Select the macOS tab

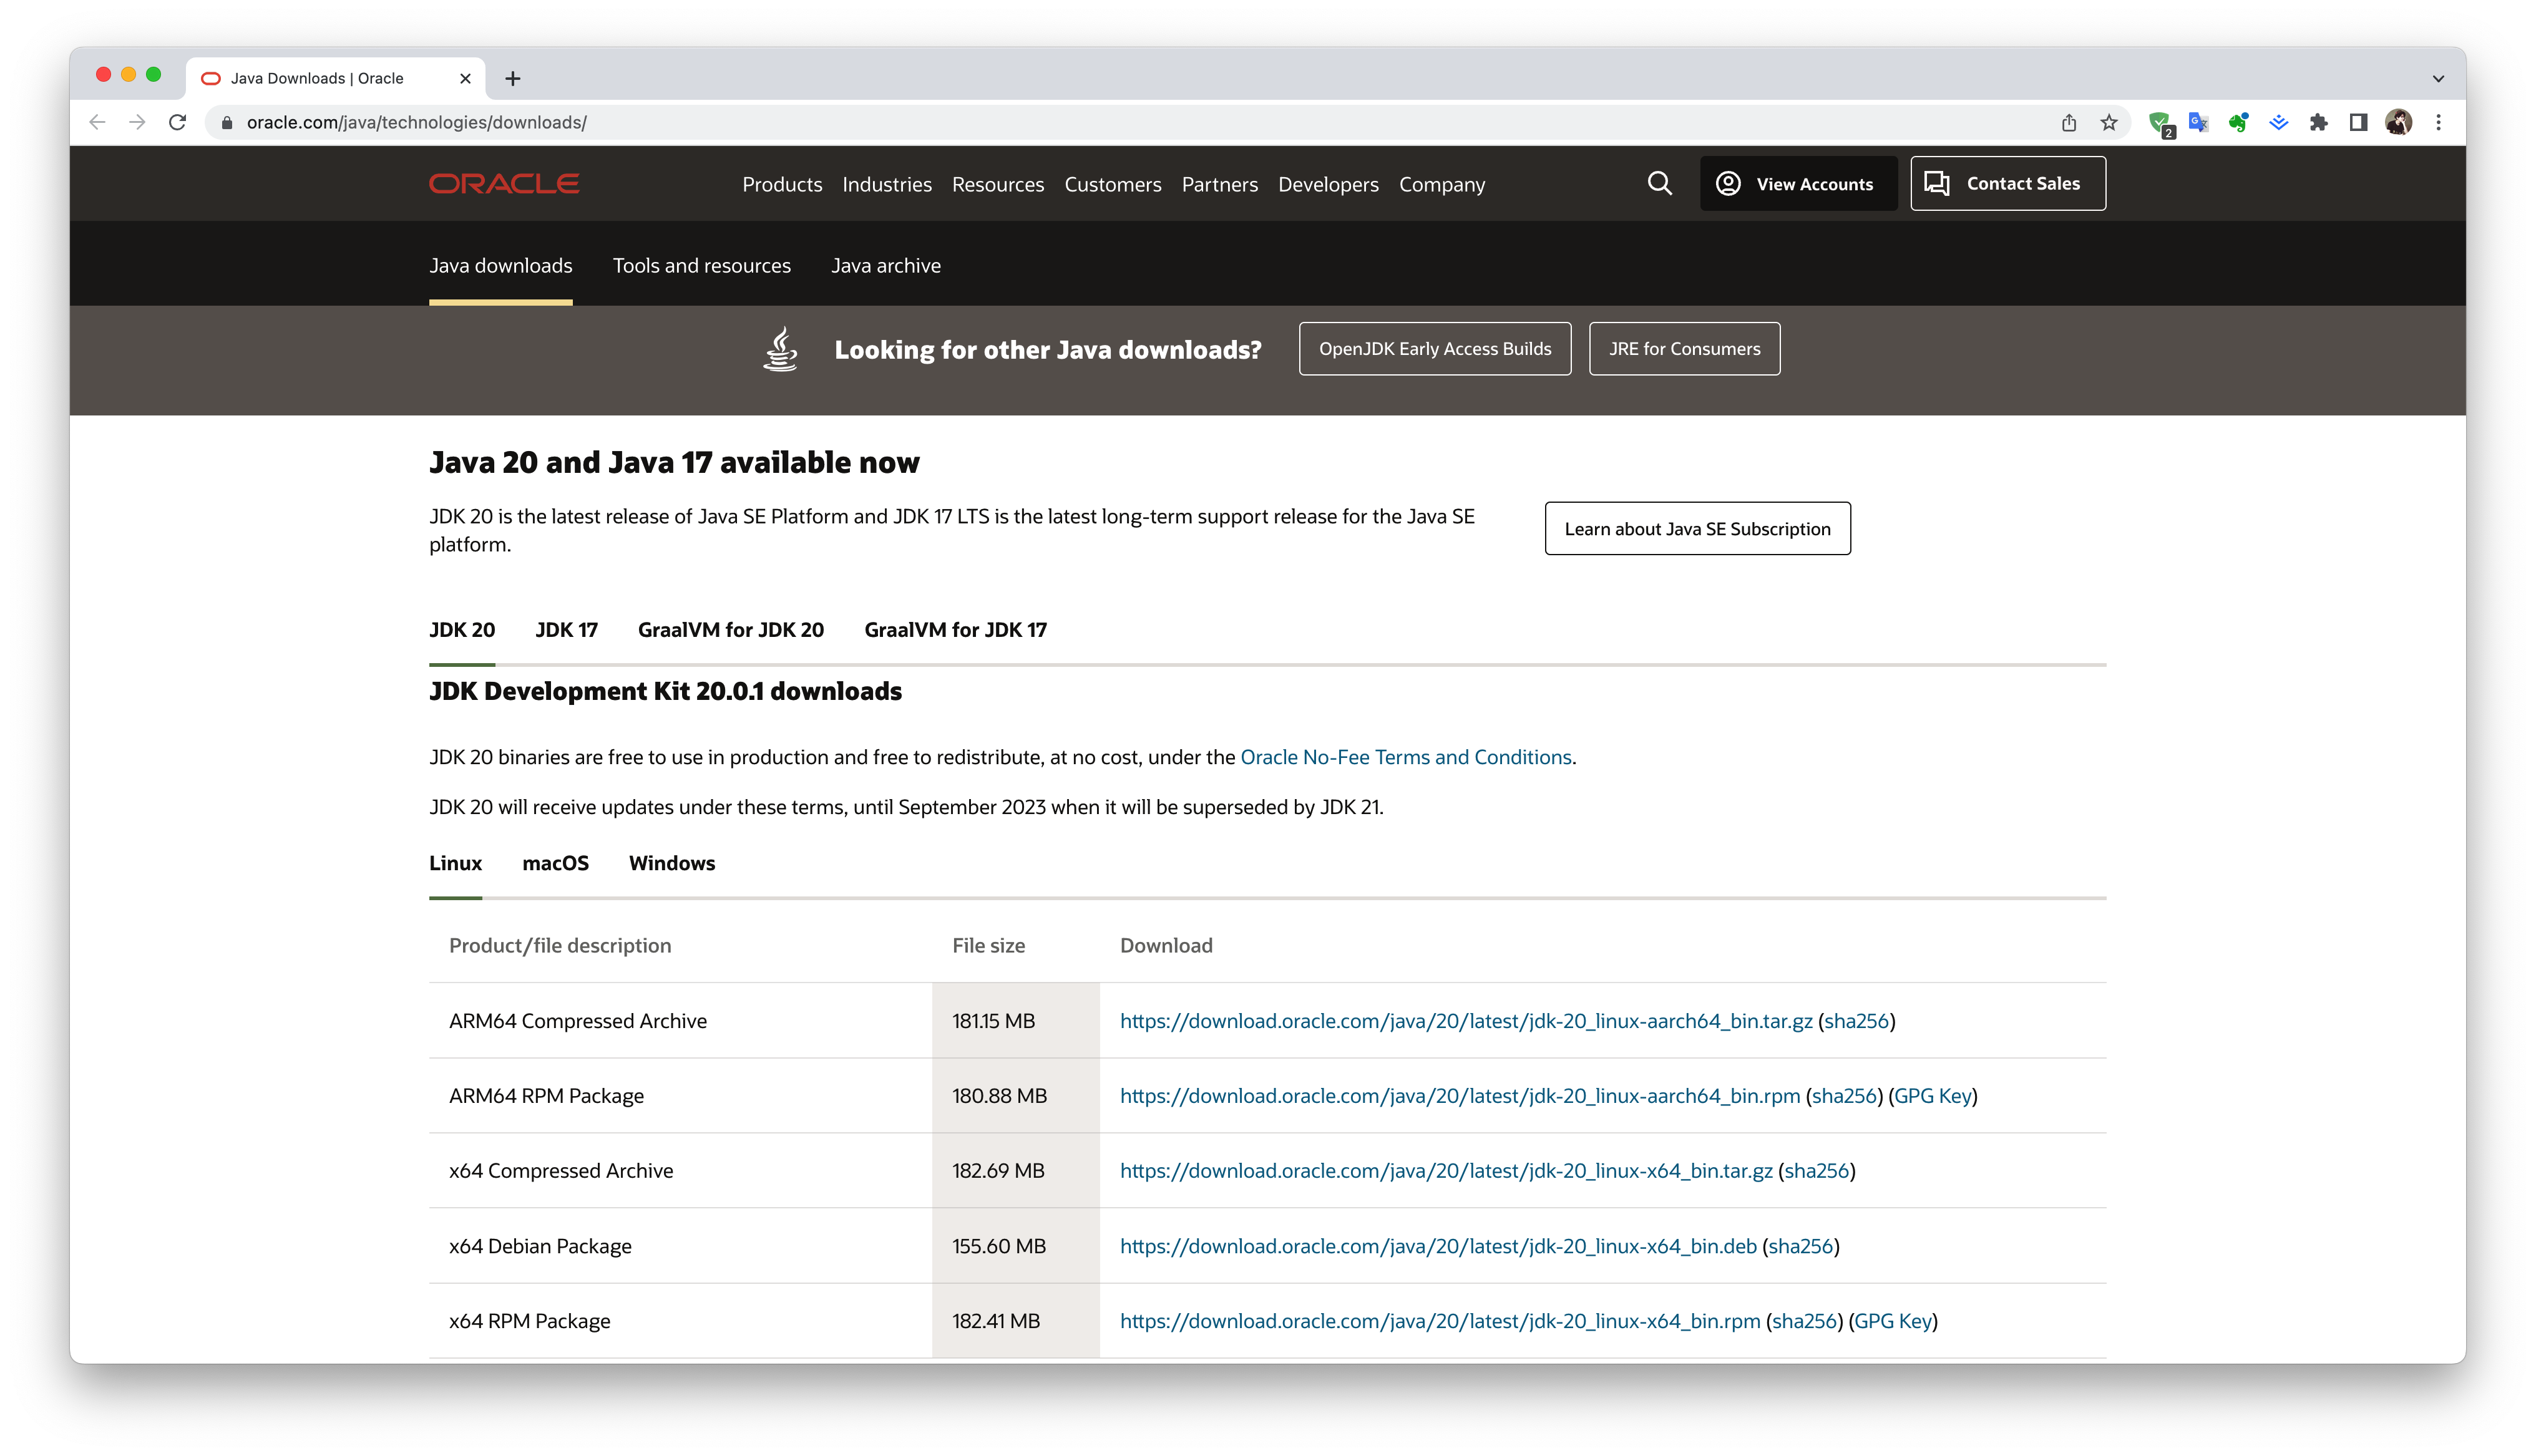click(555, 863)
